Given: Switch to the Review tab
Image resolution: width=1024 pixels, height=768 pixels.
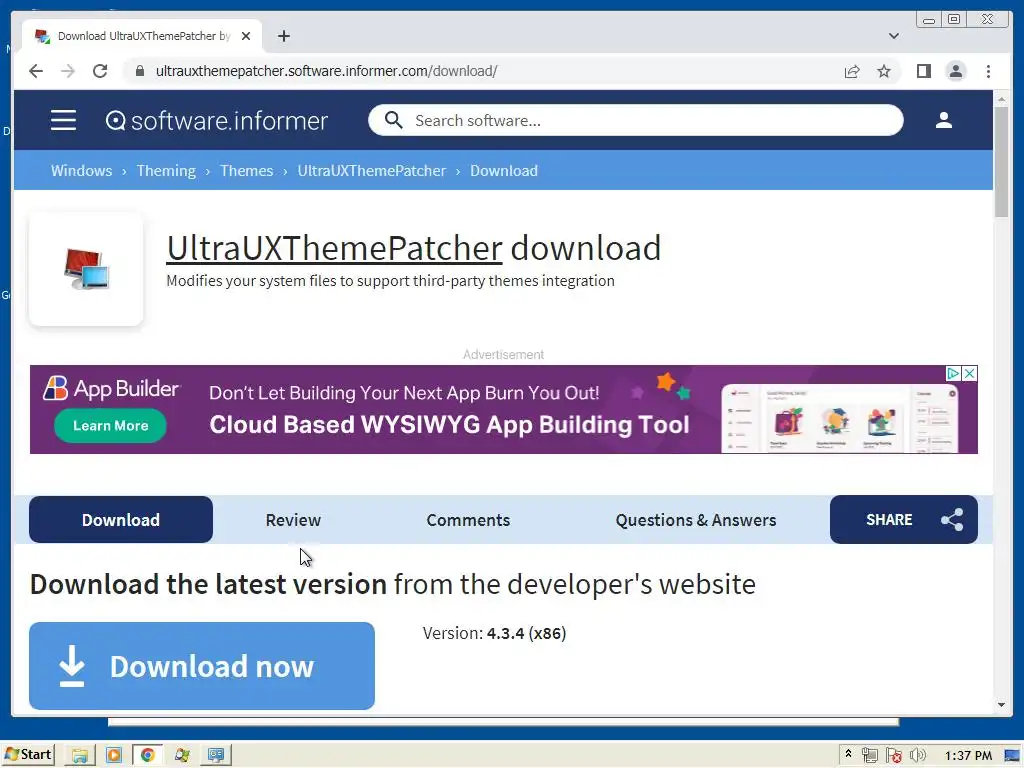Looking at the screenshot, I should (x=293, y=520).
